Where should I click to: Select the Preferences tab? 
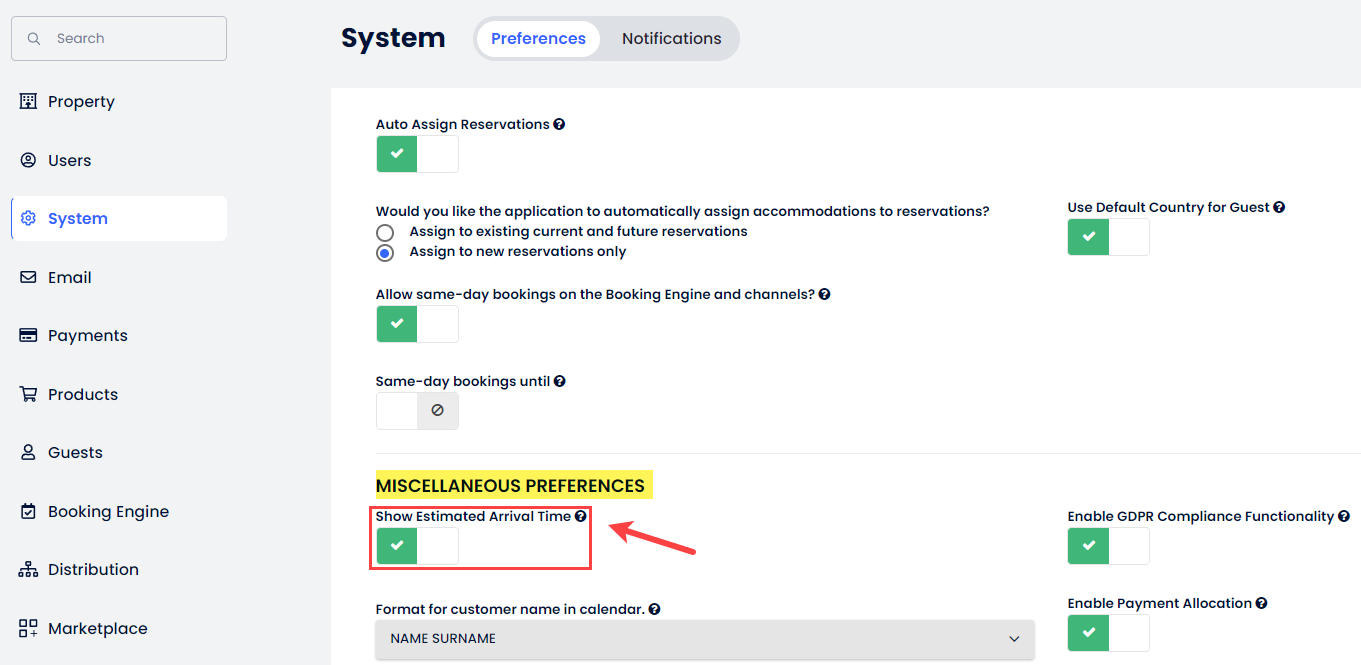point(538,38)
